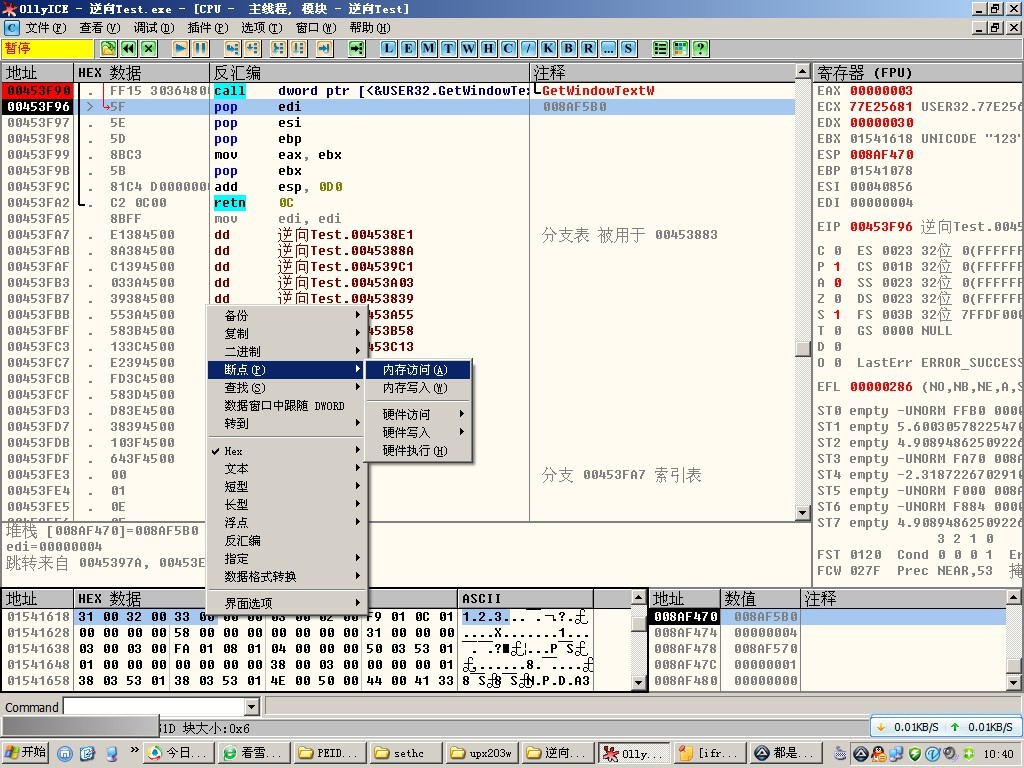Open Patches window with slash button

coord(528,48)
